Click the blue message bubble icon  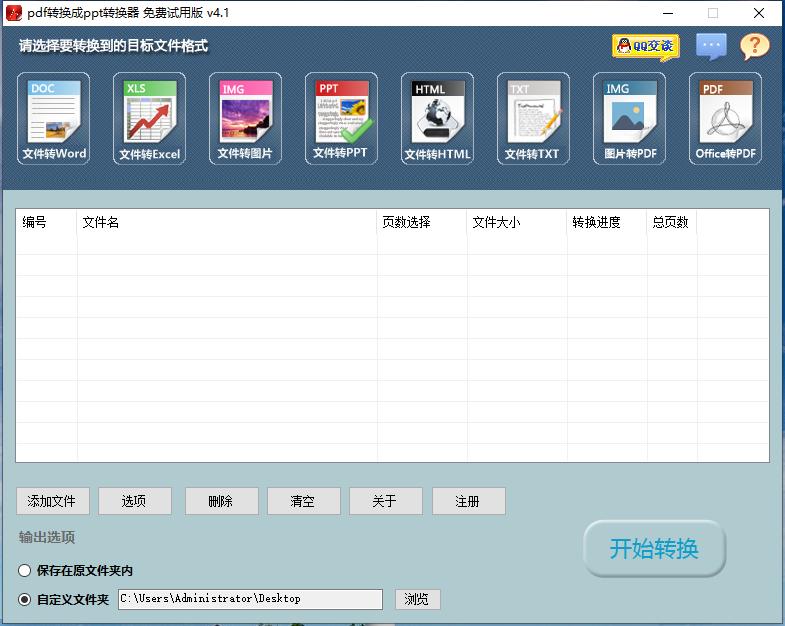711,46
